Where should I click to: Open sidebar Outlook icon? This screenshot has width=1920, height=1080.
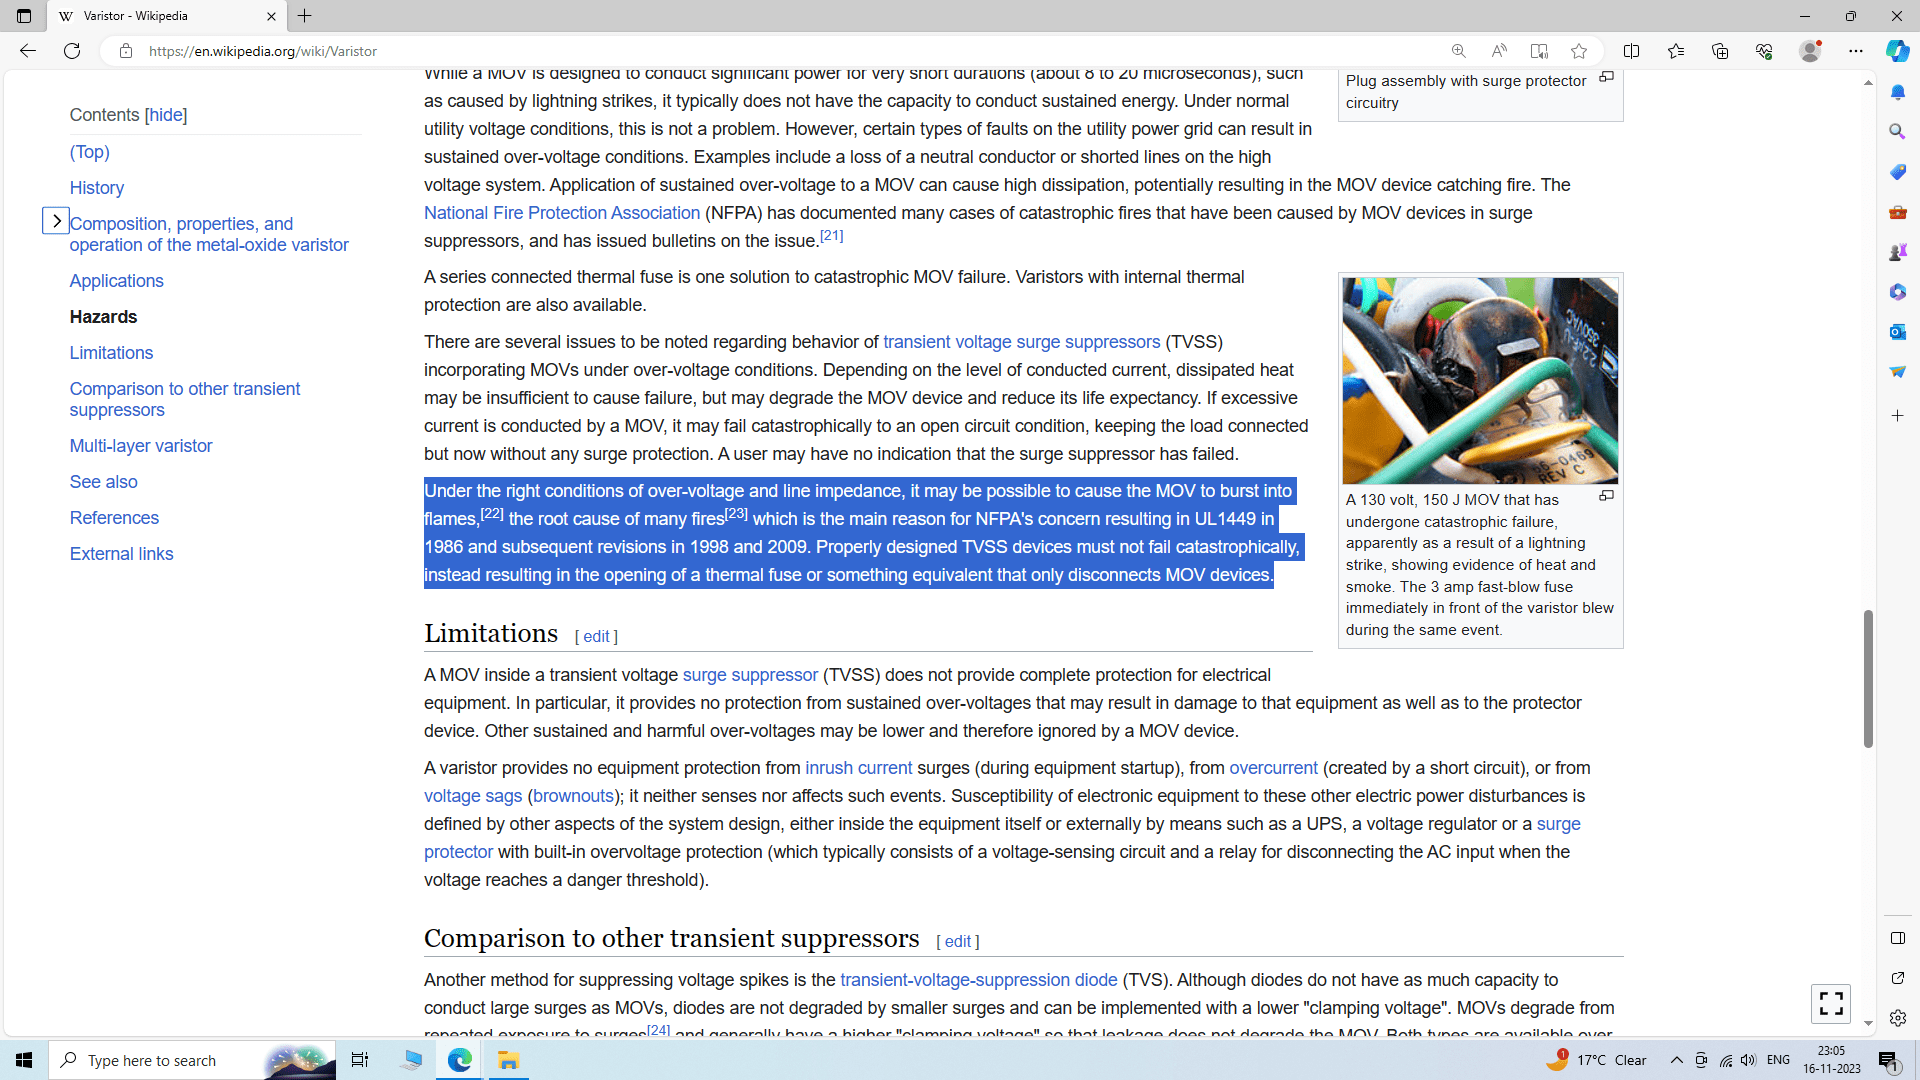pyautogui.click(x=1898, y=331)
